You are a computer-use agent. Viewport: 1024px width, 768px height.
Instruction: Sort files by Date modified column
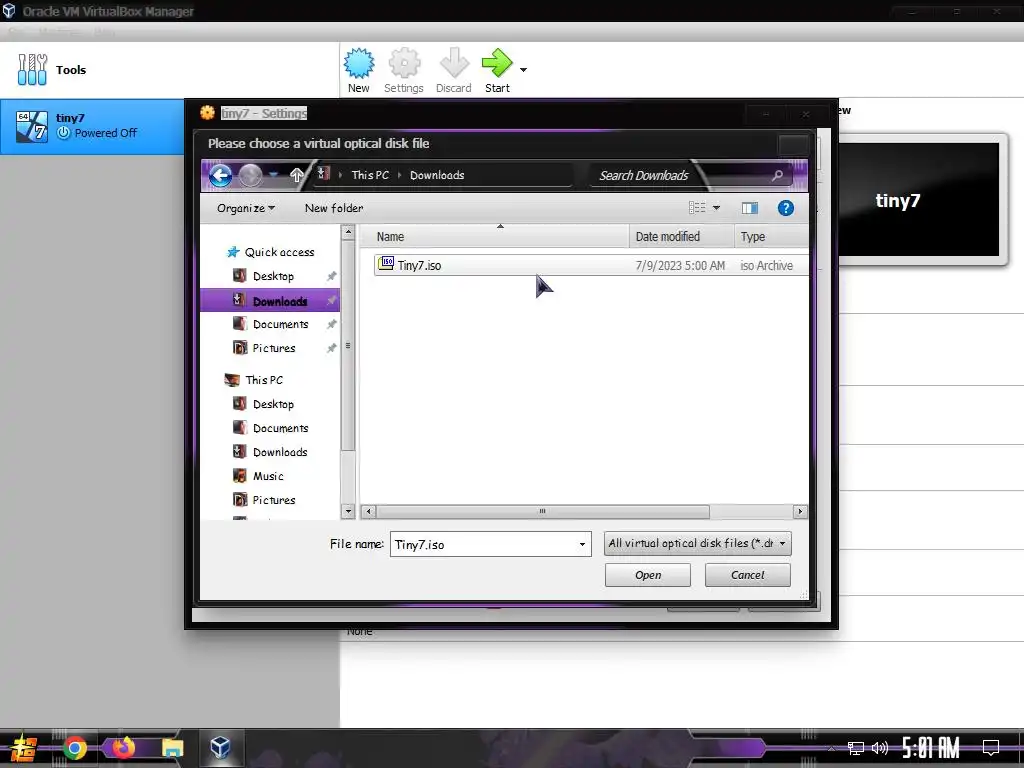click(x=681, y=236)
